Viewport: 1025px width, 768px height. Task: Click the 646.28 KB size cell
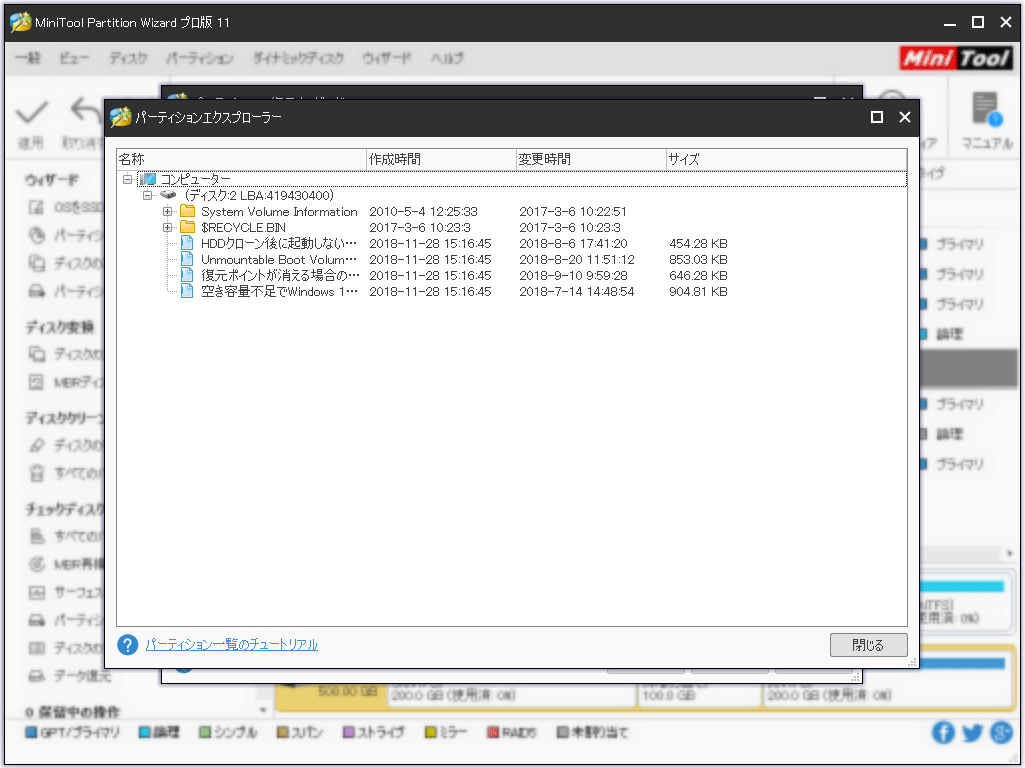(x=698, y=276)
